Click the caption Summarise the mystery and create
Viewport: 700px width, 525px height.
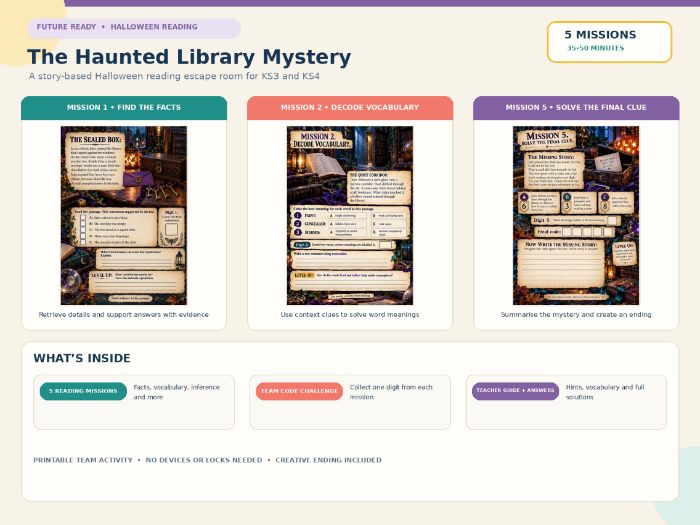[x=576, y=315]
